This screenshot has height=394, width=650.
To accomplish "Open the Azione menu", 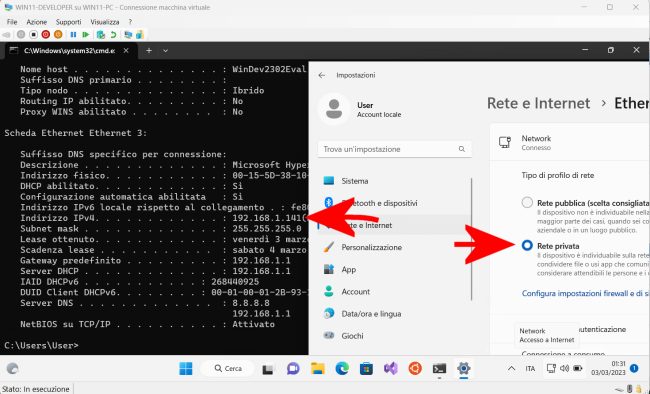I will (36, 22).
